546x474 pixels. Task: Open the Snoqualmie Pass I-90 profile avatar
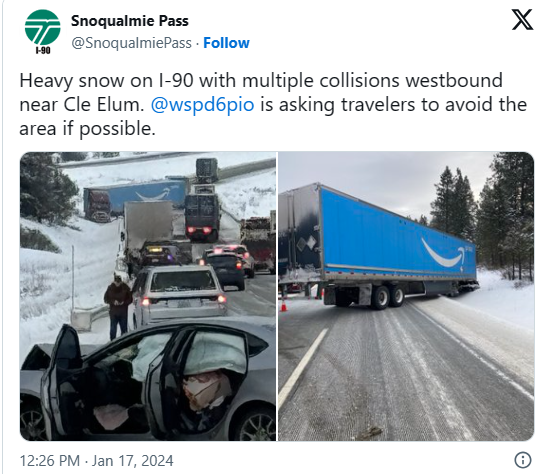pyautogui.click(x=42, y=31)
